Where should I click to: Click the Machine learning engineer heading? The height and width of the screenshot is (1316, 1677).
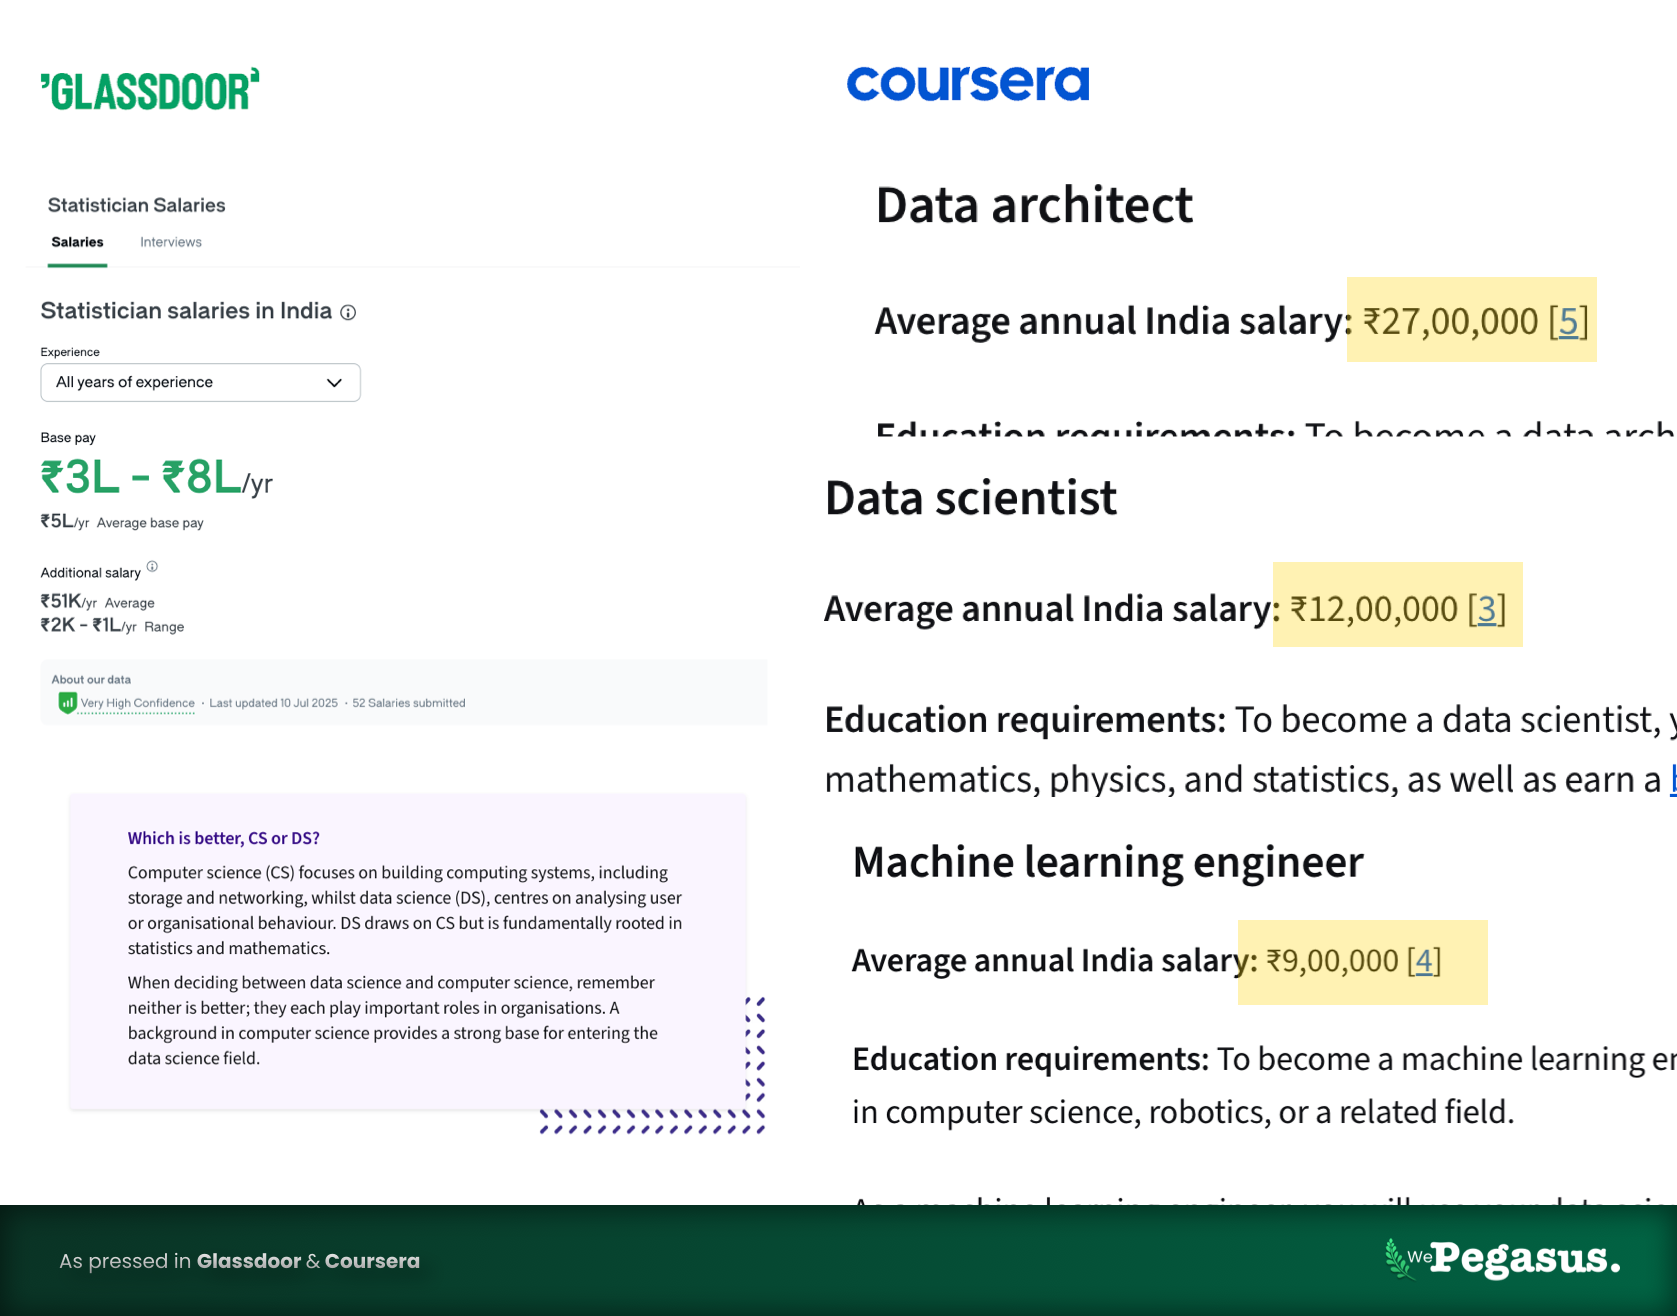(1107, 862)
